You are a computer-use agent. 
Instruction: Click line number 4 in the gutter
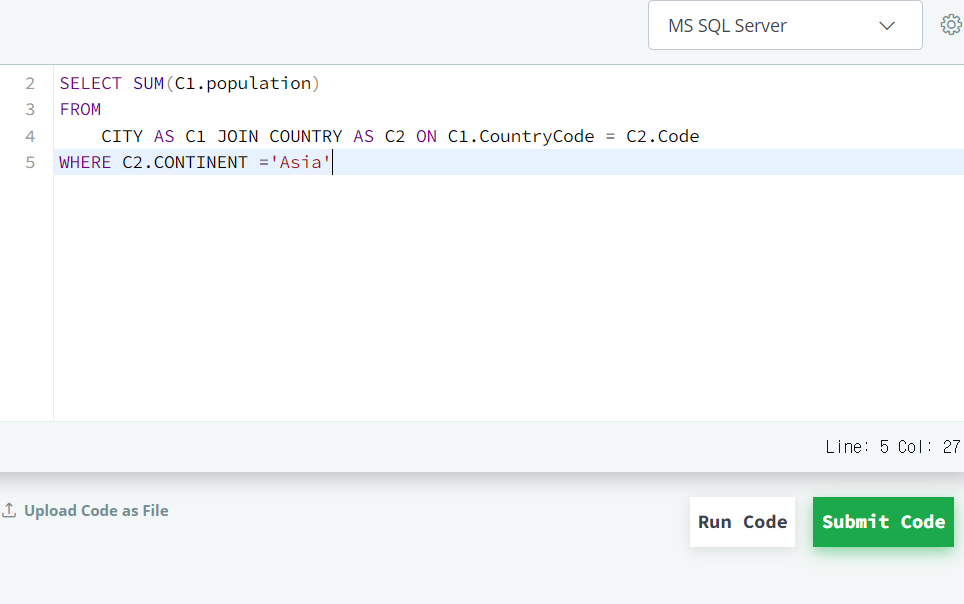coord(30,136)
